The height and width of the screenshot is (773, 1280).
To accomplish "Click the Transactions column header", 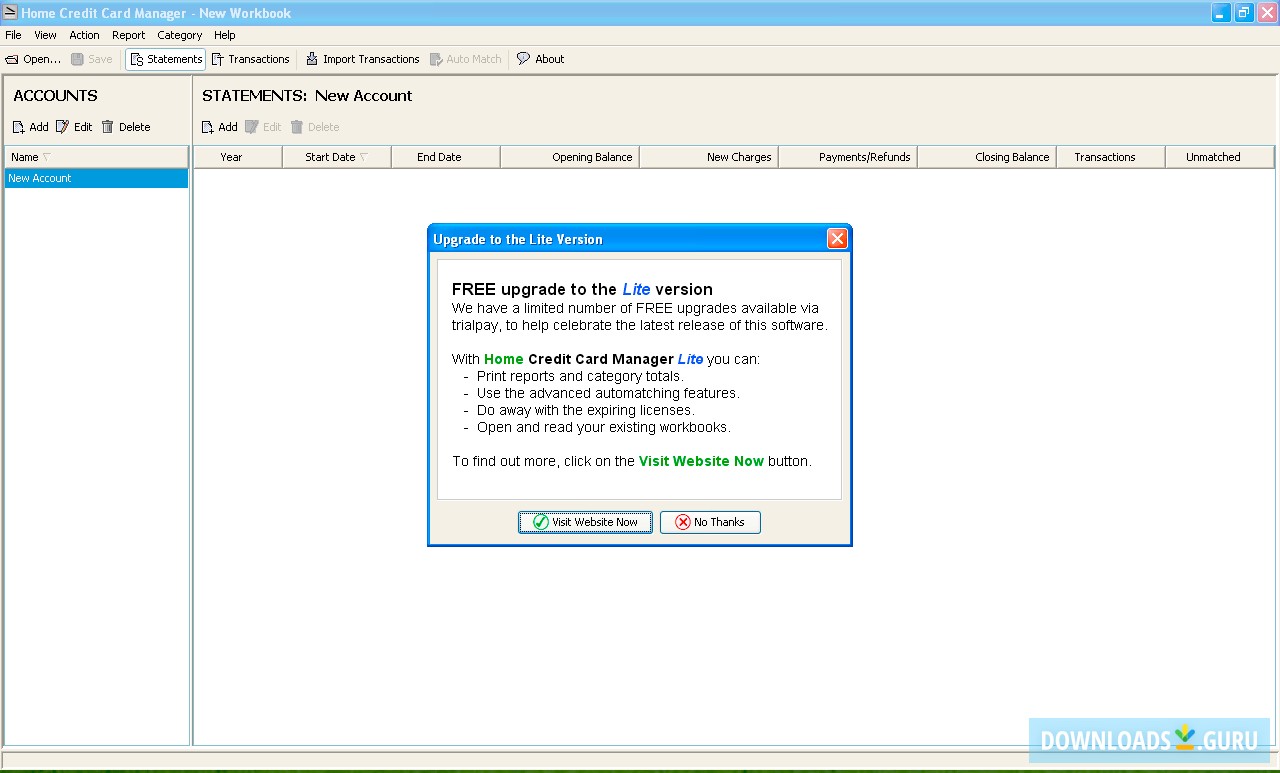I will pyautogui.click(x=1111, y=157).
